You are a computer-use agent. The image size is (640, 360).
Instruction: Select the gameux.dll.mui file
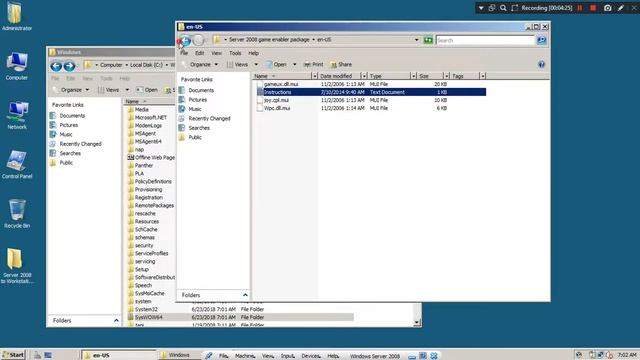point(281,84)
